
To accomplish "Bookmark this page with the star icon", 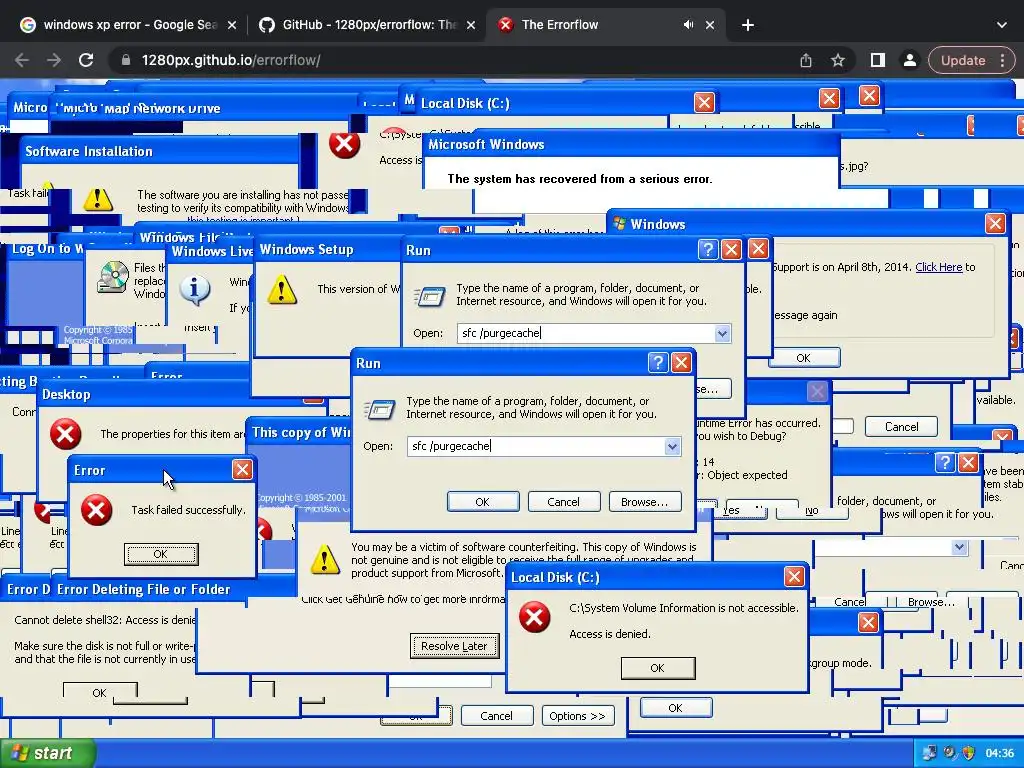I will (x=838, y=60).
